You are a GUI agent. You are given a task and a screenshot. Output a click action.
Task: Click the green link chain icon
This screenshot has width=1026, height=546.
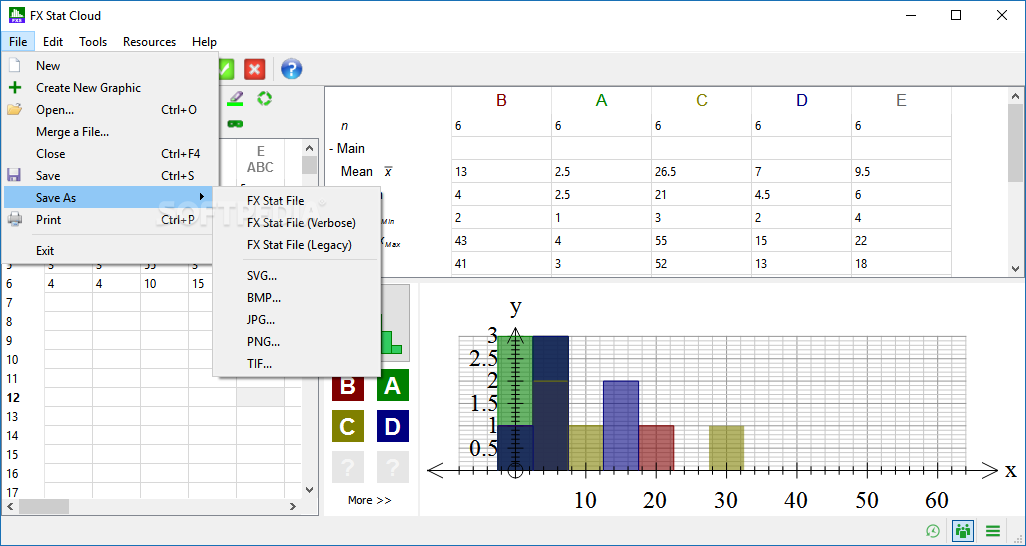[x=235, y=123]
